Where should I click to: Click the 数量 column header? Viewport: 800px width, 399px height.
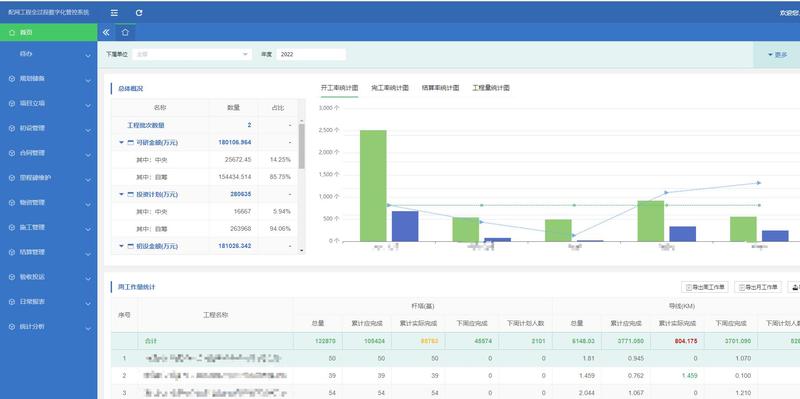[233, 108]
